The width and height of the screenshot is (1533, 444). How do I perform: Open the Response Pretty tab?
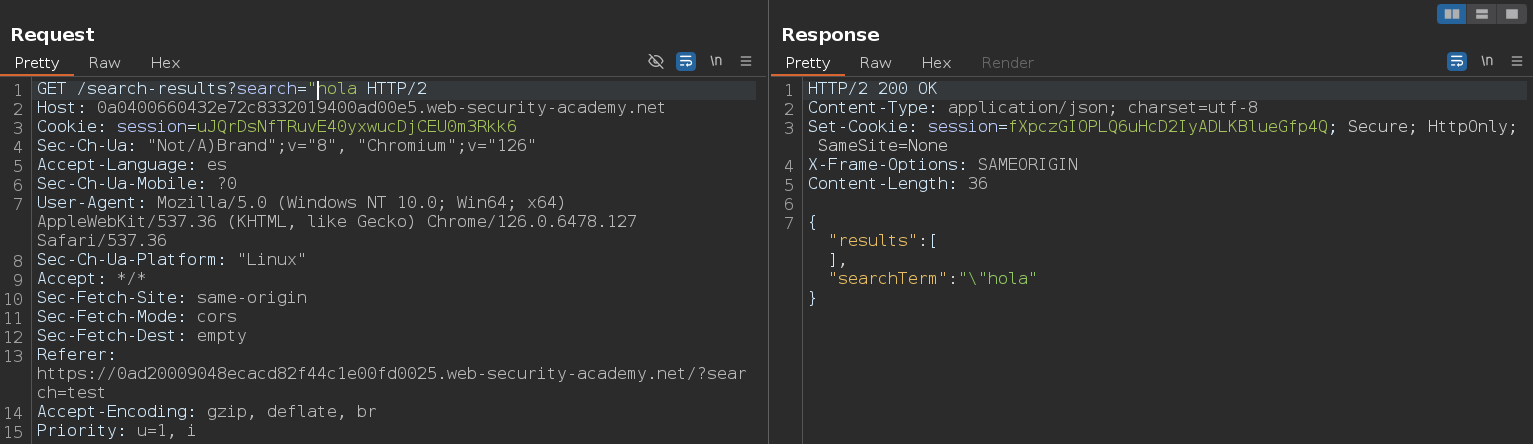808,62
